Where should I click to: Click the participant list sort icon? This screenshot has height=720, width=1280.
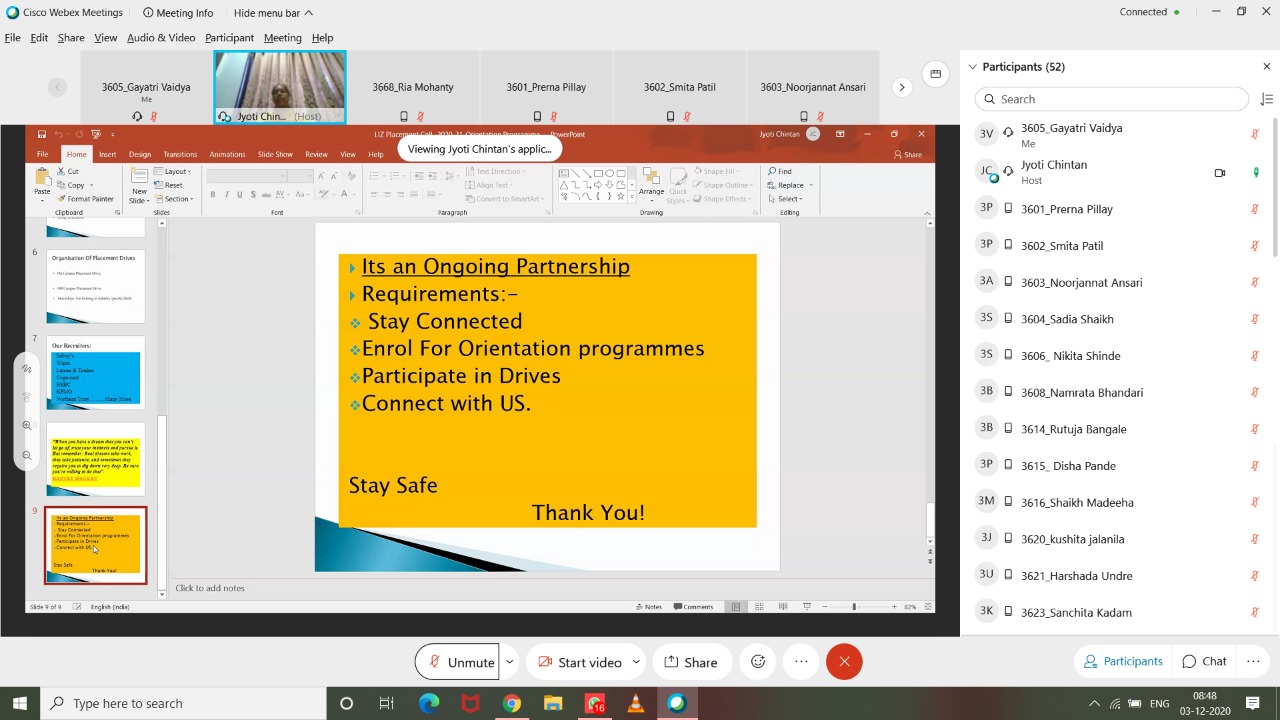(1266, 99)
